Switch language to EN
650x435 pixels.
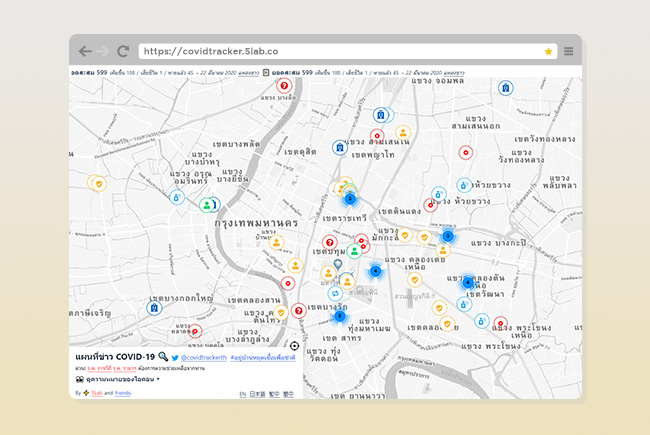(243, 394)
